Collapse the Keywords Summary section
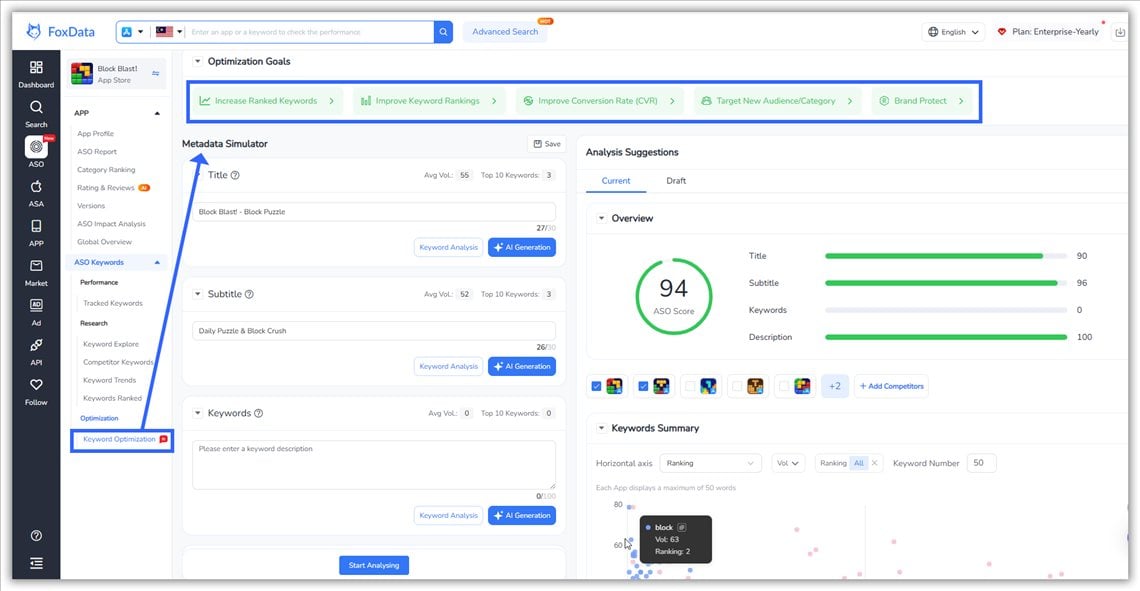 tap(601, 428)
